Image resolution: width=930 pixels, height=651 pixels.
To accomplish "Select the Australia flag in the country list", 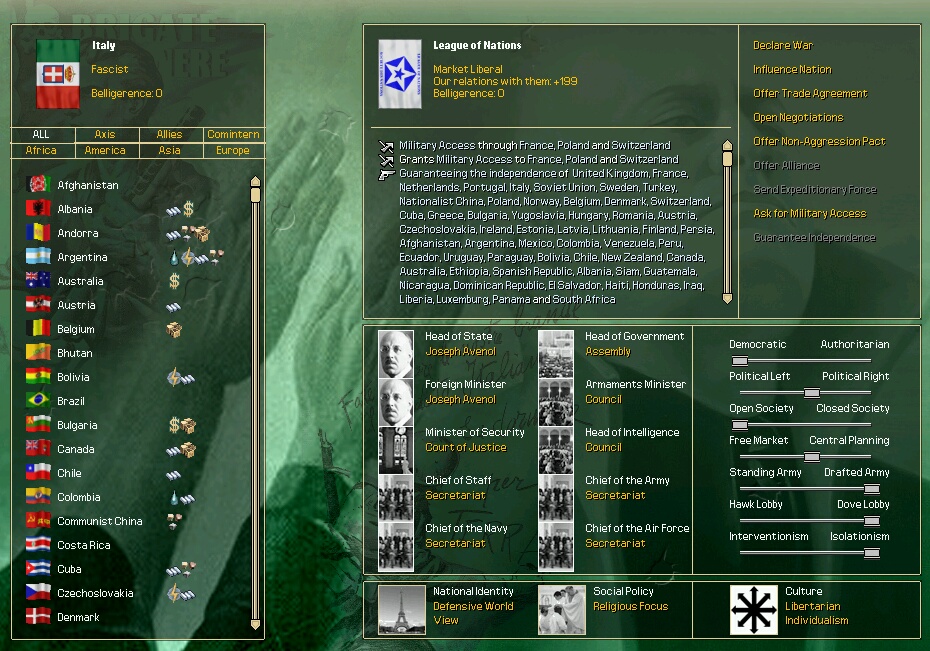I will (38, 280).
